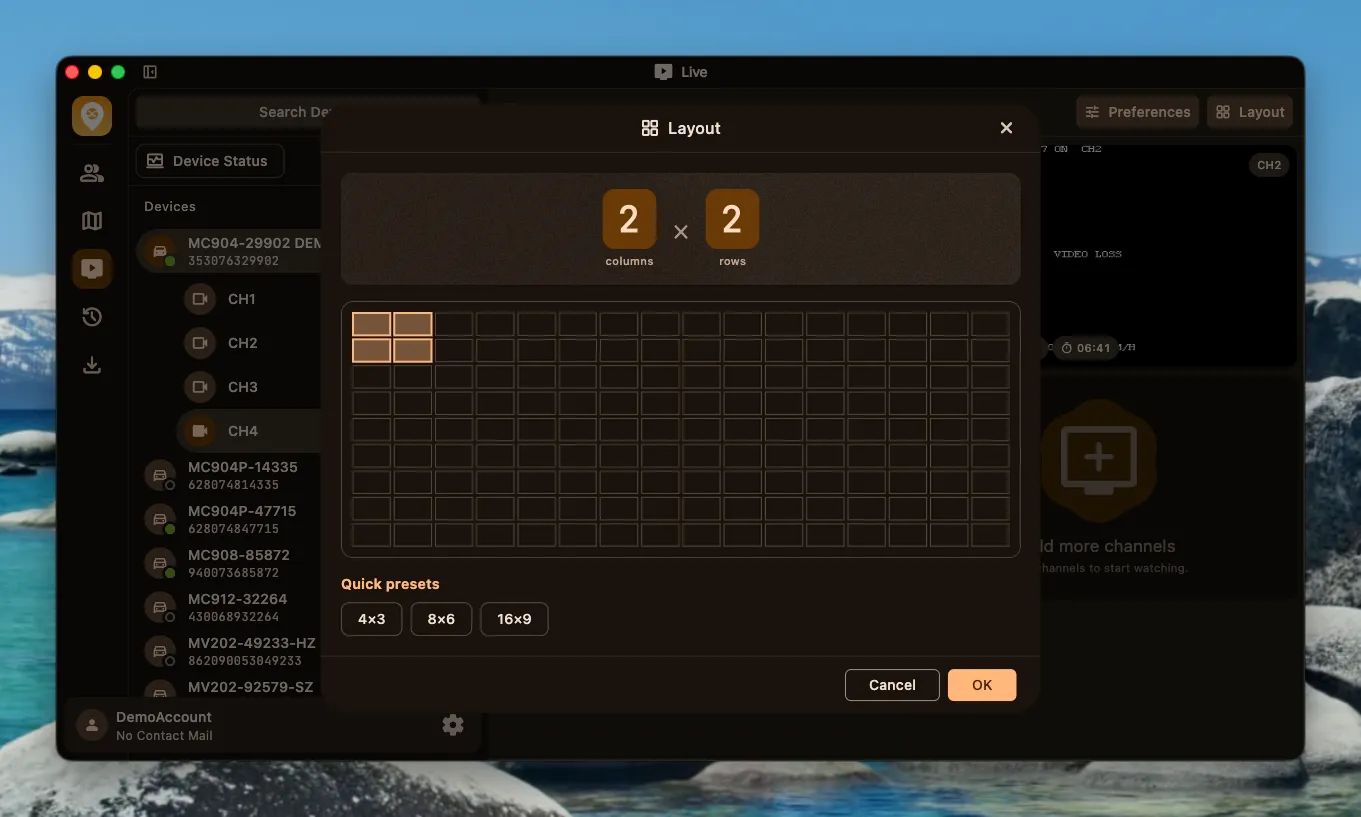
Task: Click the MC904P-47715 vehicle icon
Action: click(160, 519)
